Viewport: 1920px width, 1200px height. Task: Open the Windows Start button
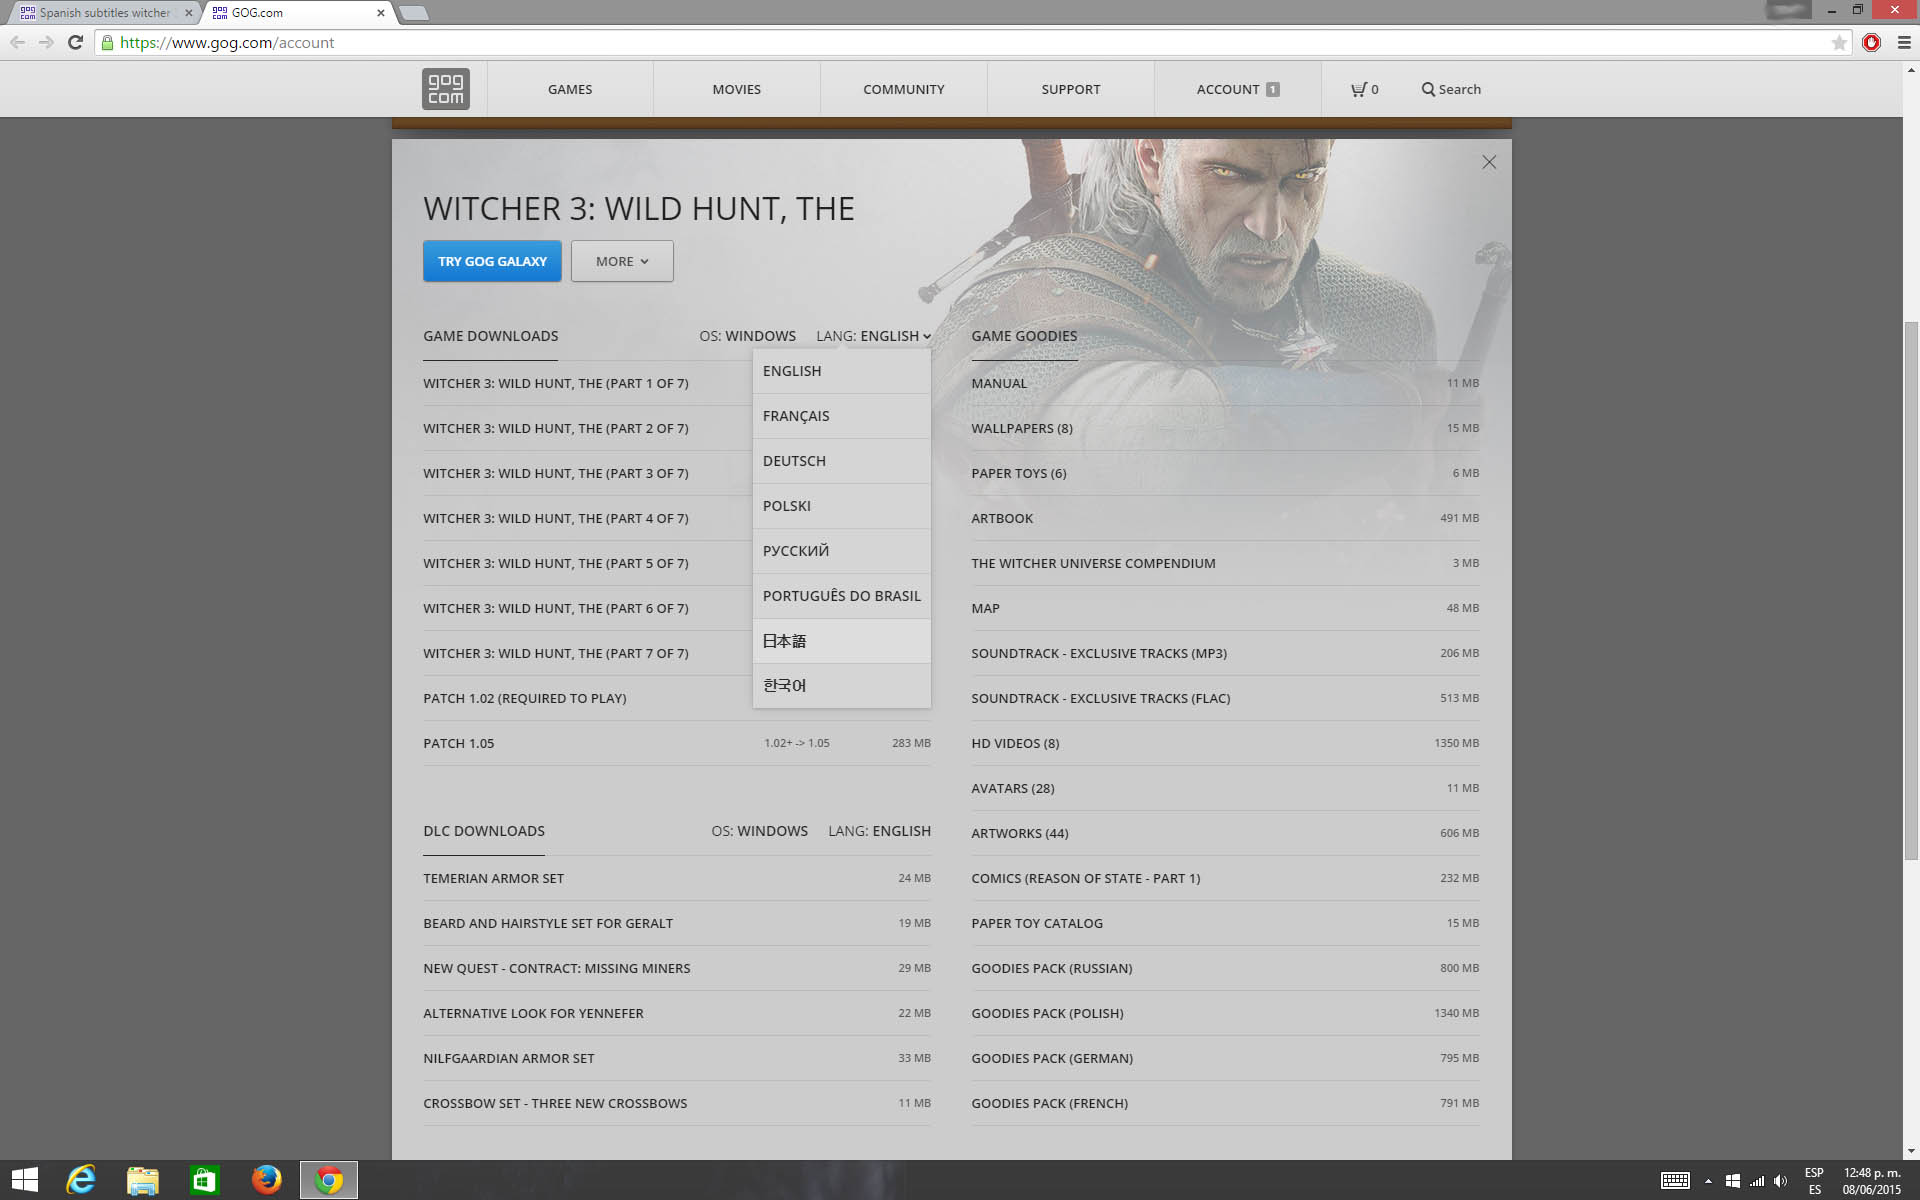point(25,1180)
